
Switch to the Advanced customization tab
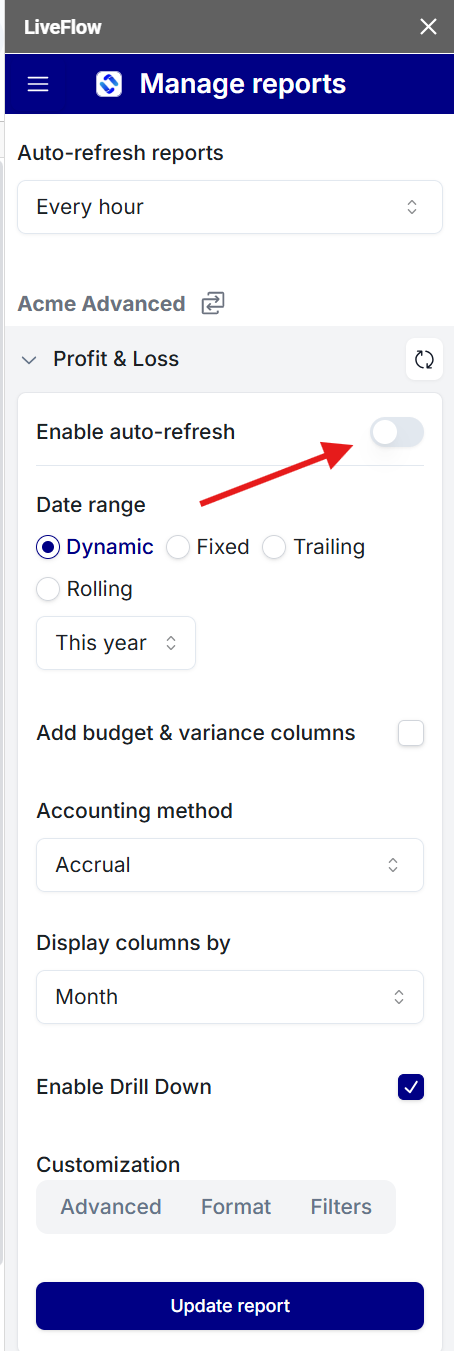pyautogui.click(x=111, y=1207)
